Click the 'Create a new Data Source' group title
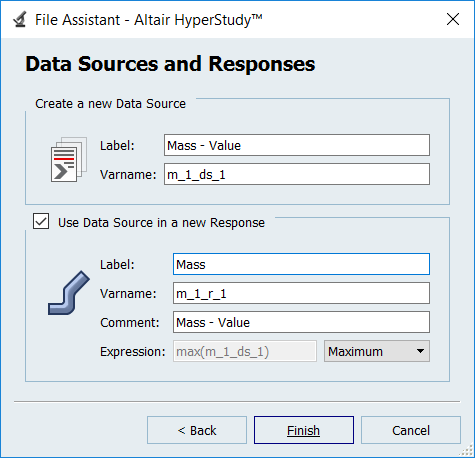 (x=110, y=104)
